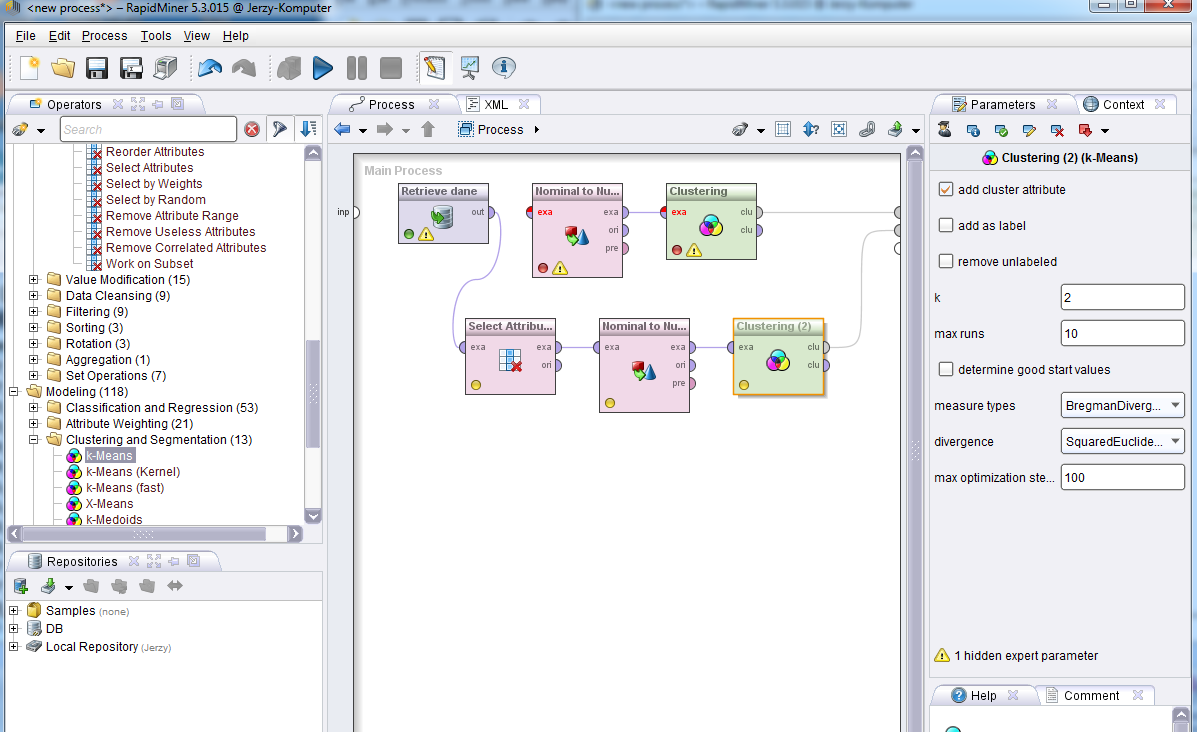Click the operator Search field

(x=148, y=129)
